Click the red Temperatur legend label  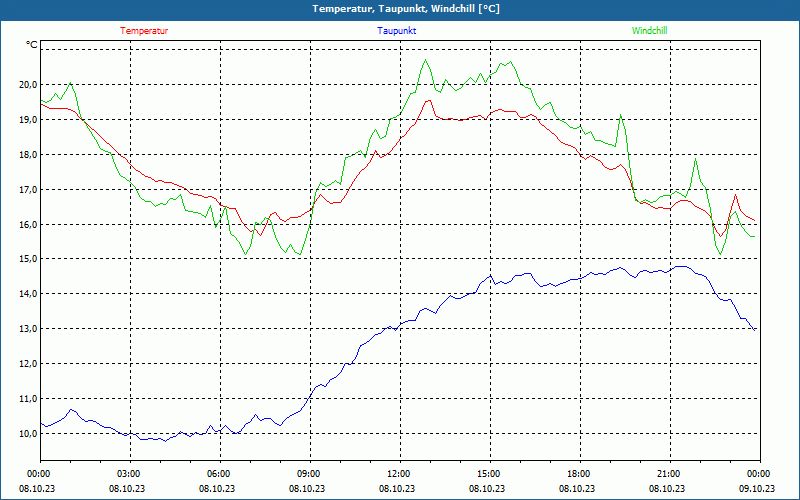pos(144,31)
